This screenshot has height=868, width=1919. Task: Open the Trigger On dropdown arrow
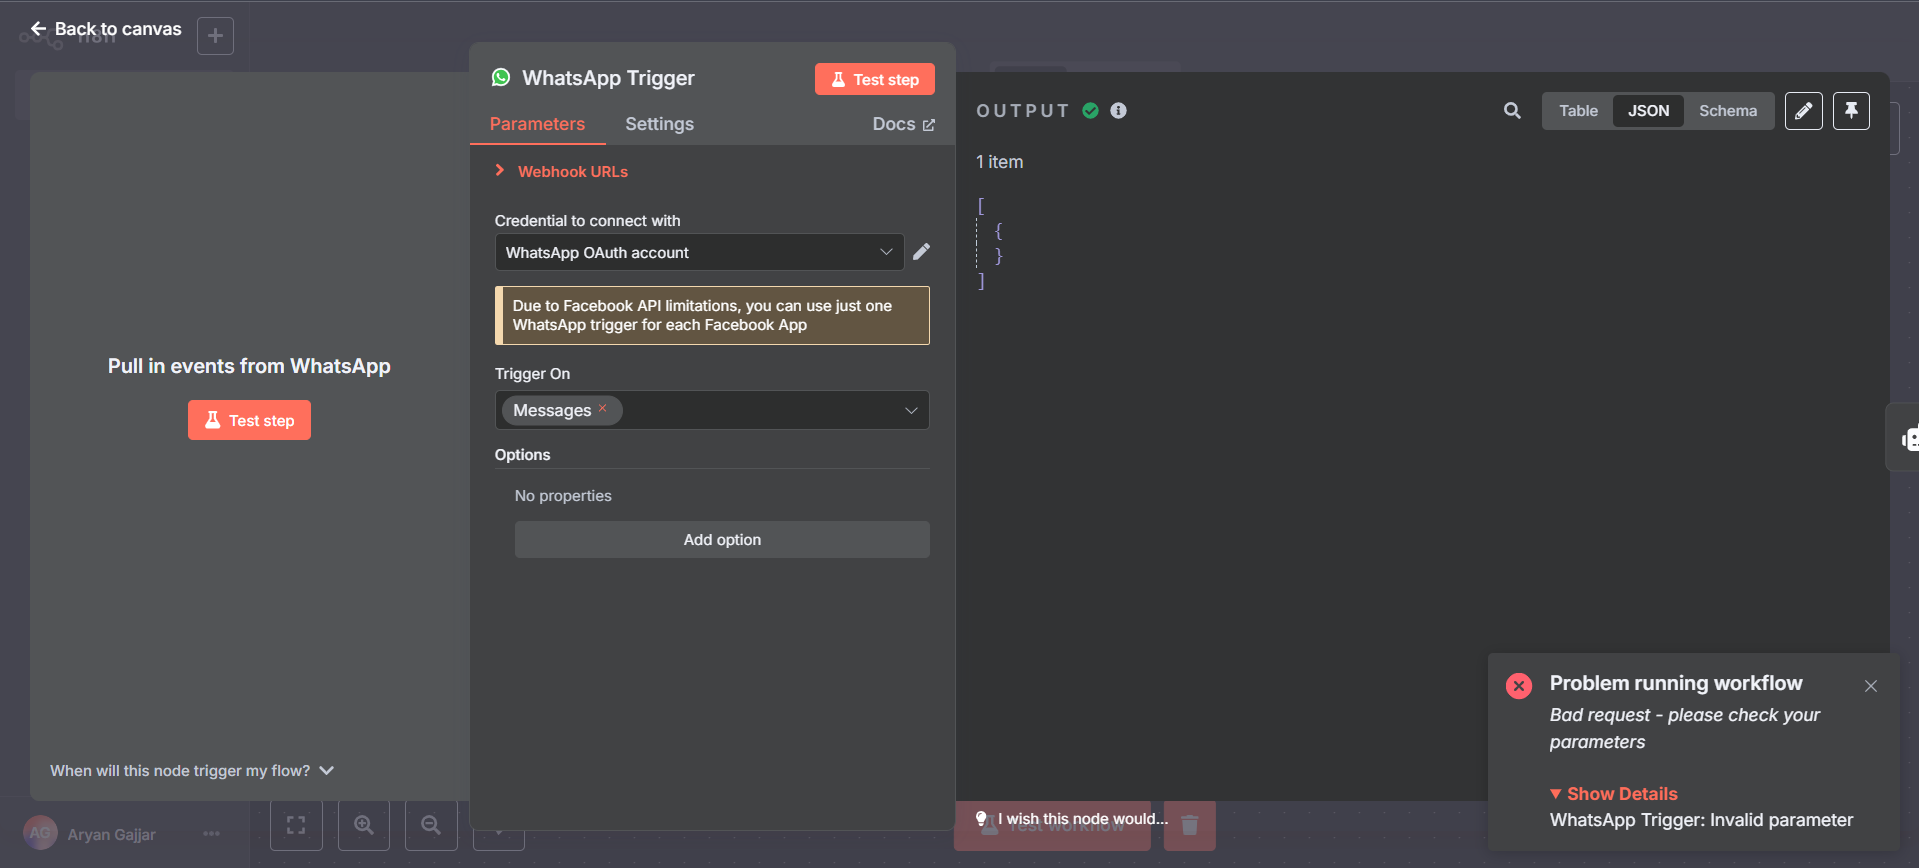point(911,410)
